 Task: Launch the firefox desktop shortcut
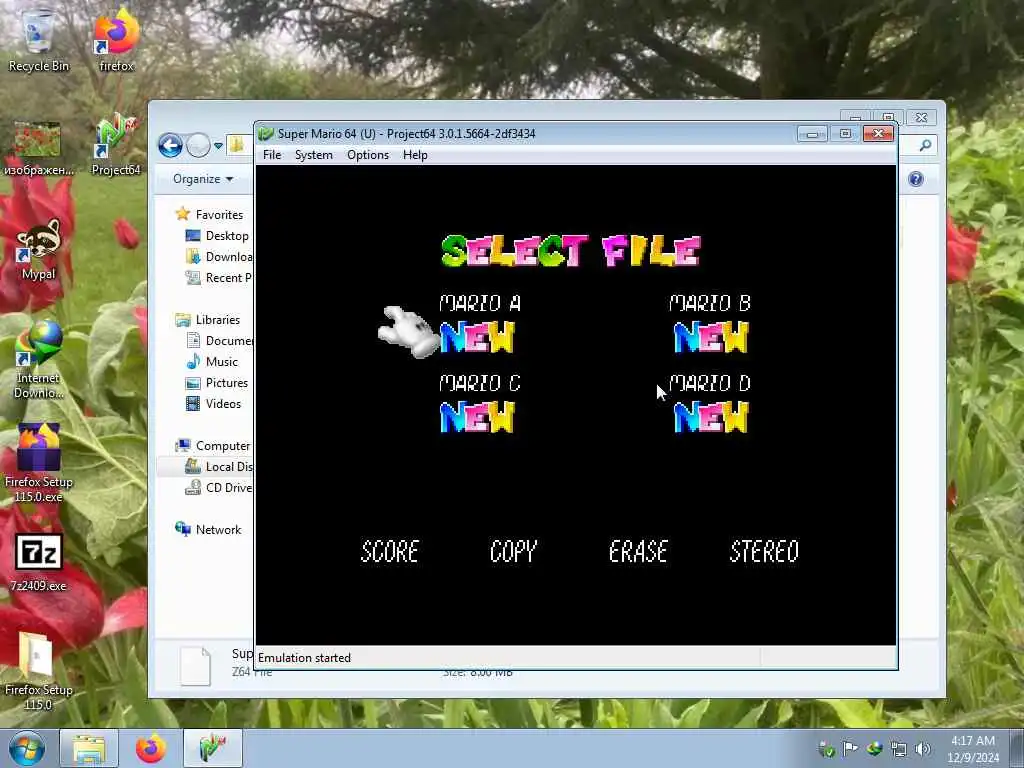point(116,39)
